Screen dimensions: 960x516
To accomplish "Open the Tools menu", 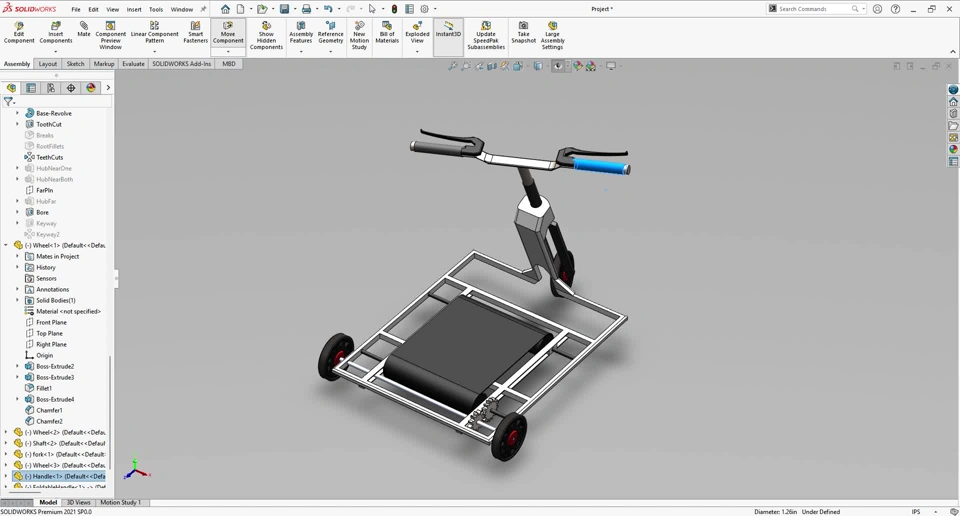I will (156, 9).
